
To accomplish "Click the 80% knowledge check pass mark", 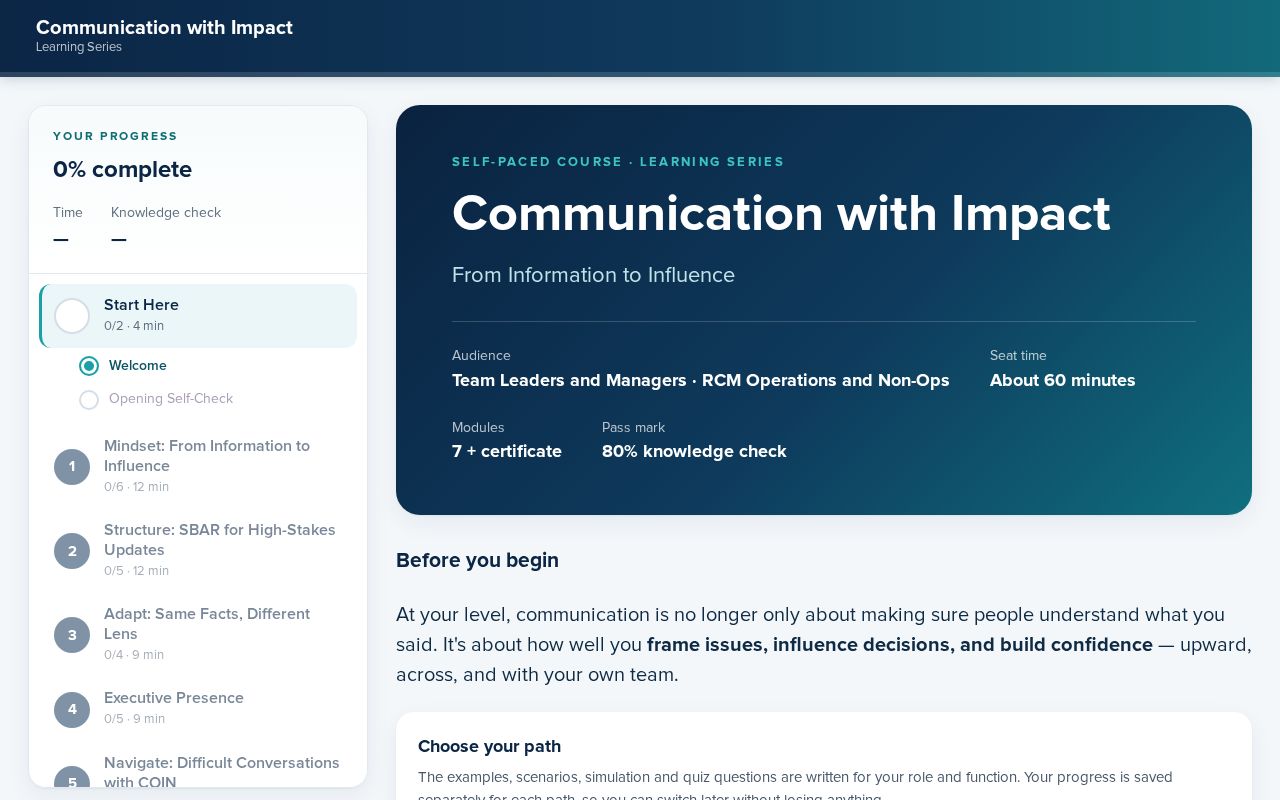I will pyautogui.click(x=694, y=451).
